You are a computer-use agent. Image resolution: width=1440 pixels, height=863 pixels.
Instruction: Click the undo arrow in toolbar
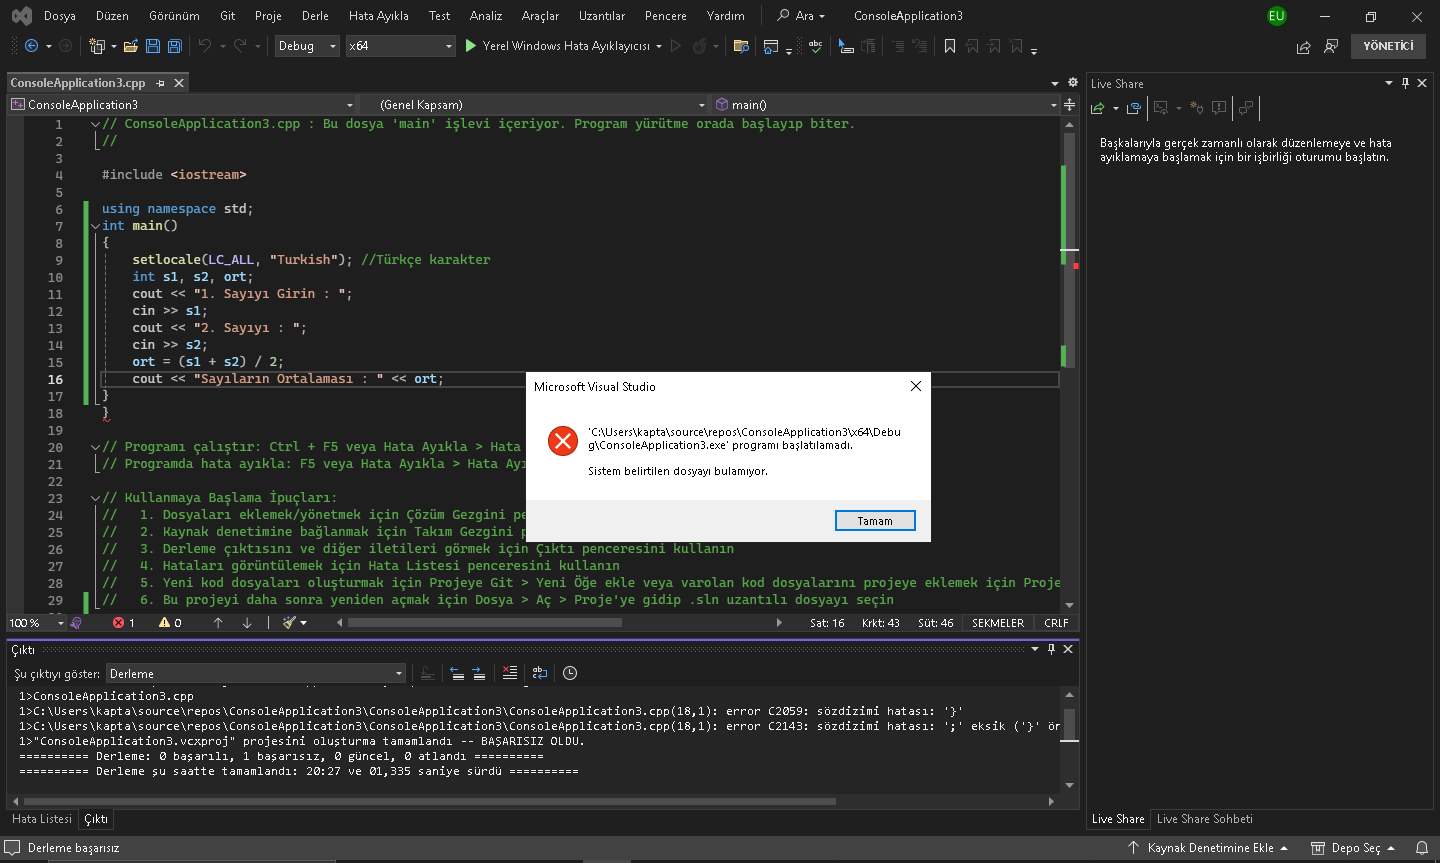205,46
